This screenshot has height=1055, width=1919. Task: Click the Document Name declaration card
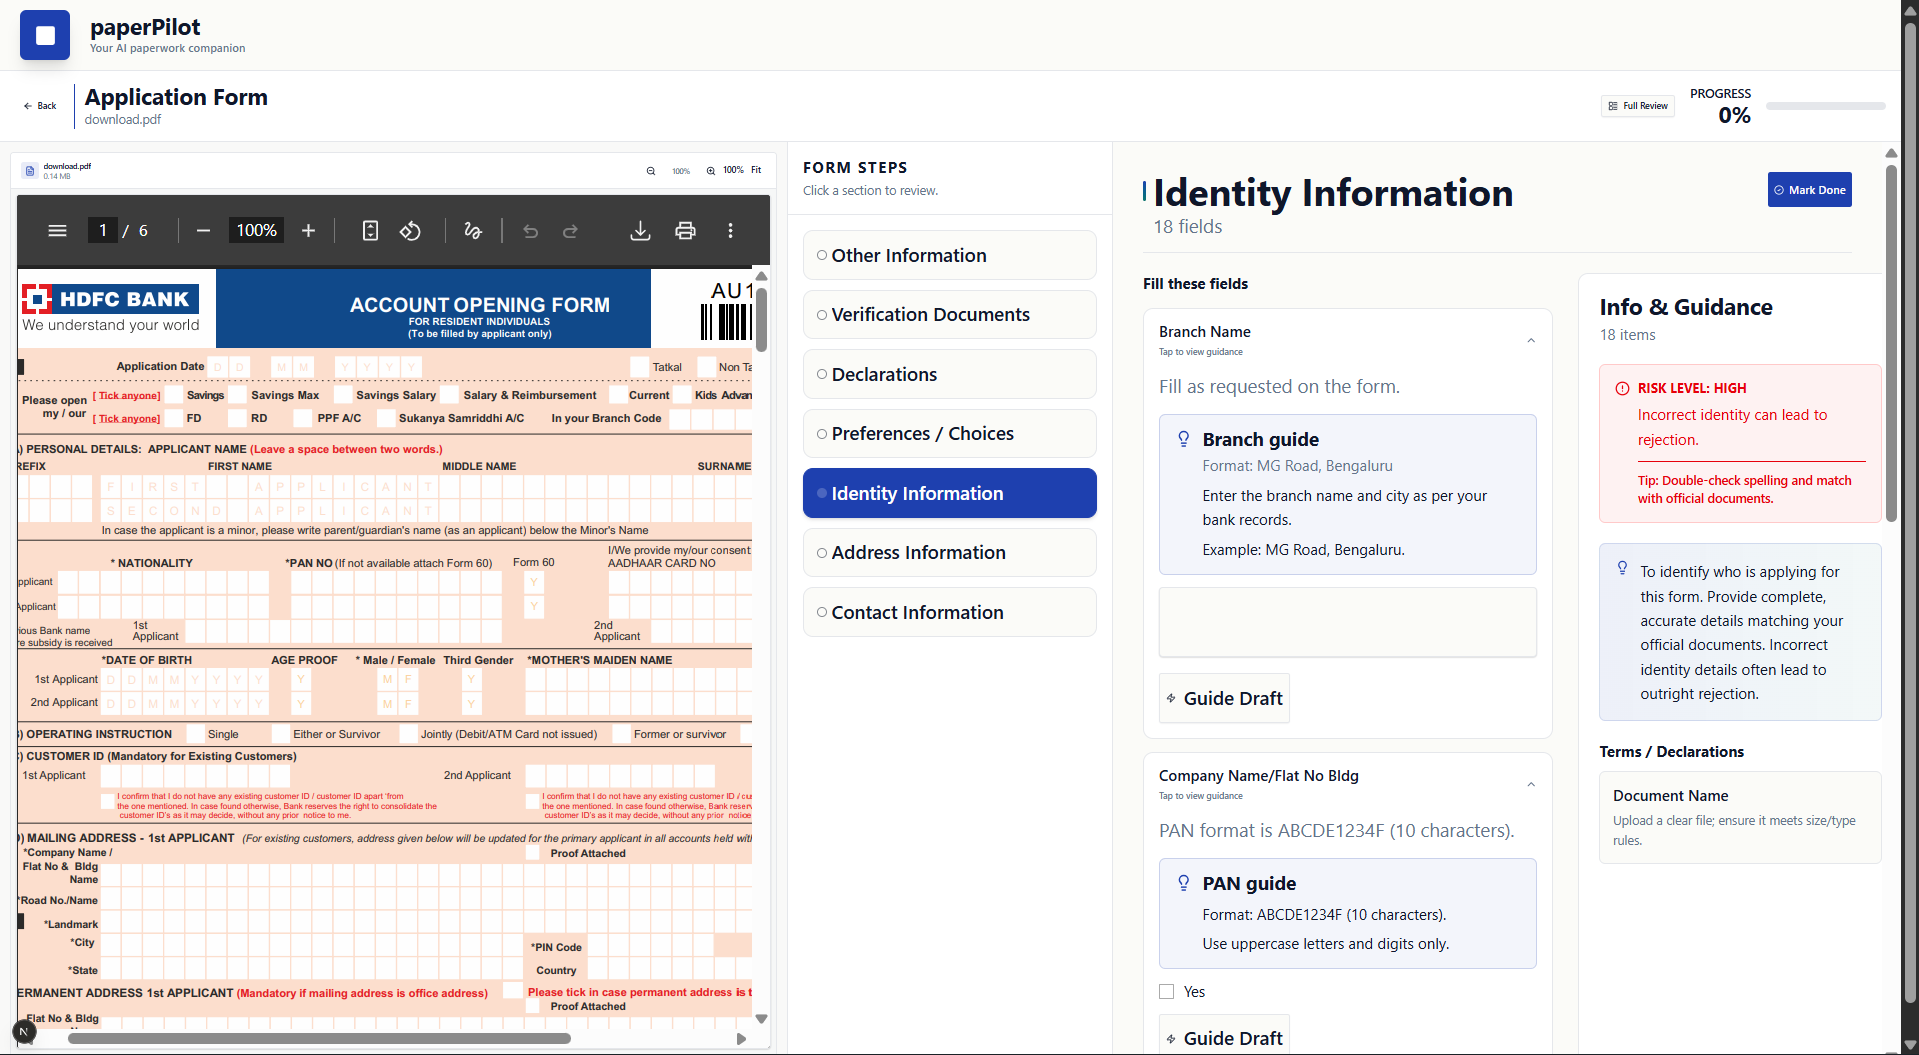pyautogui.click(x=1740, y=817)
